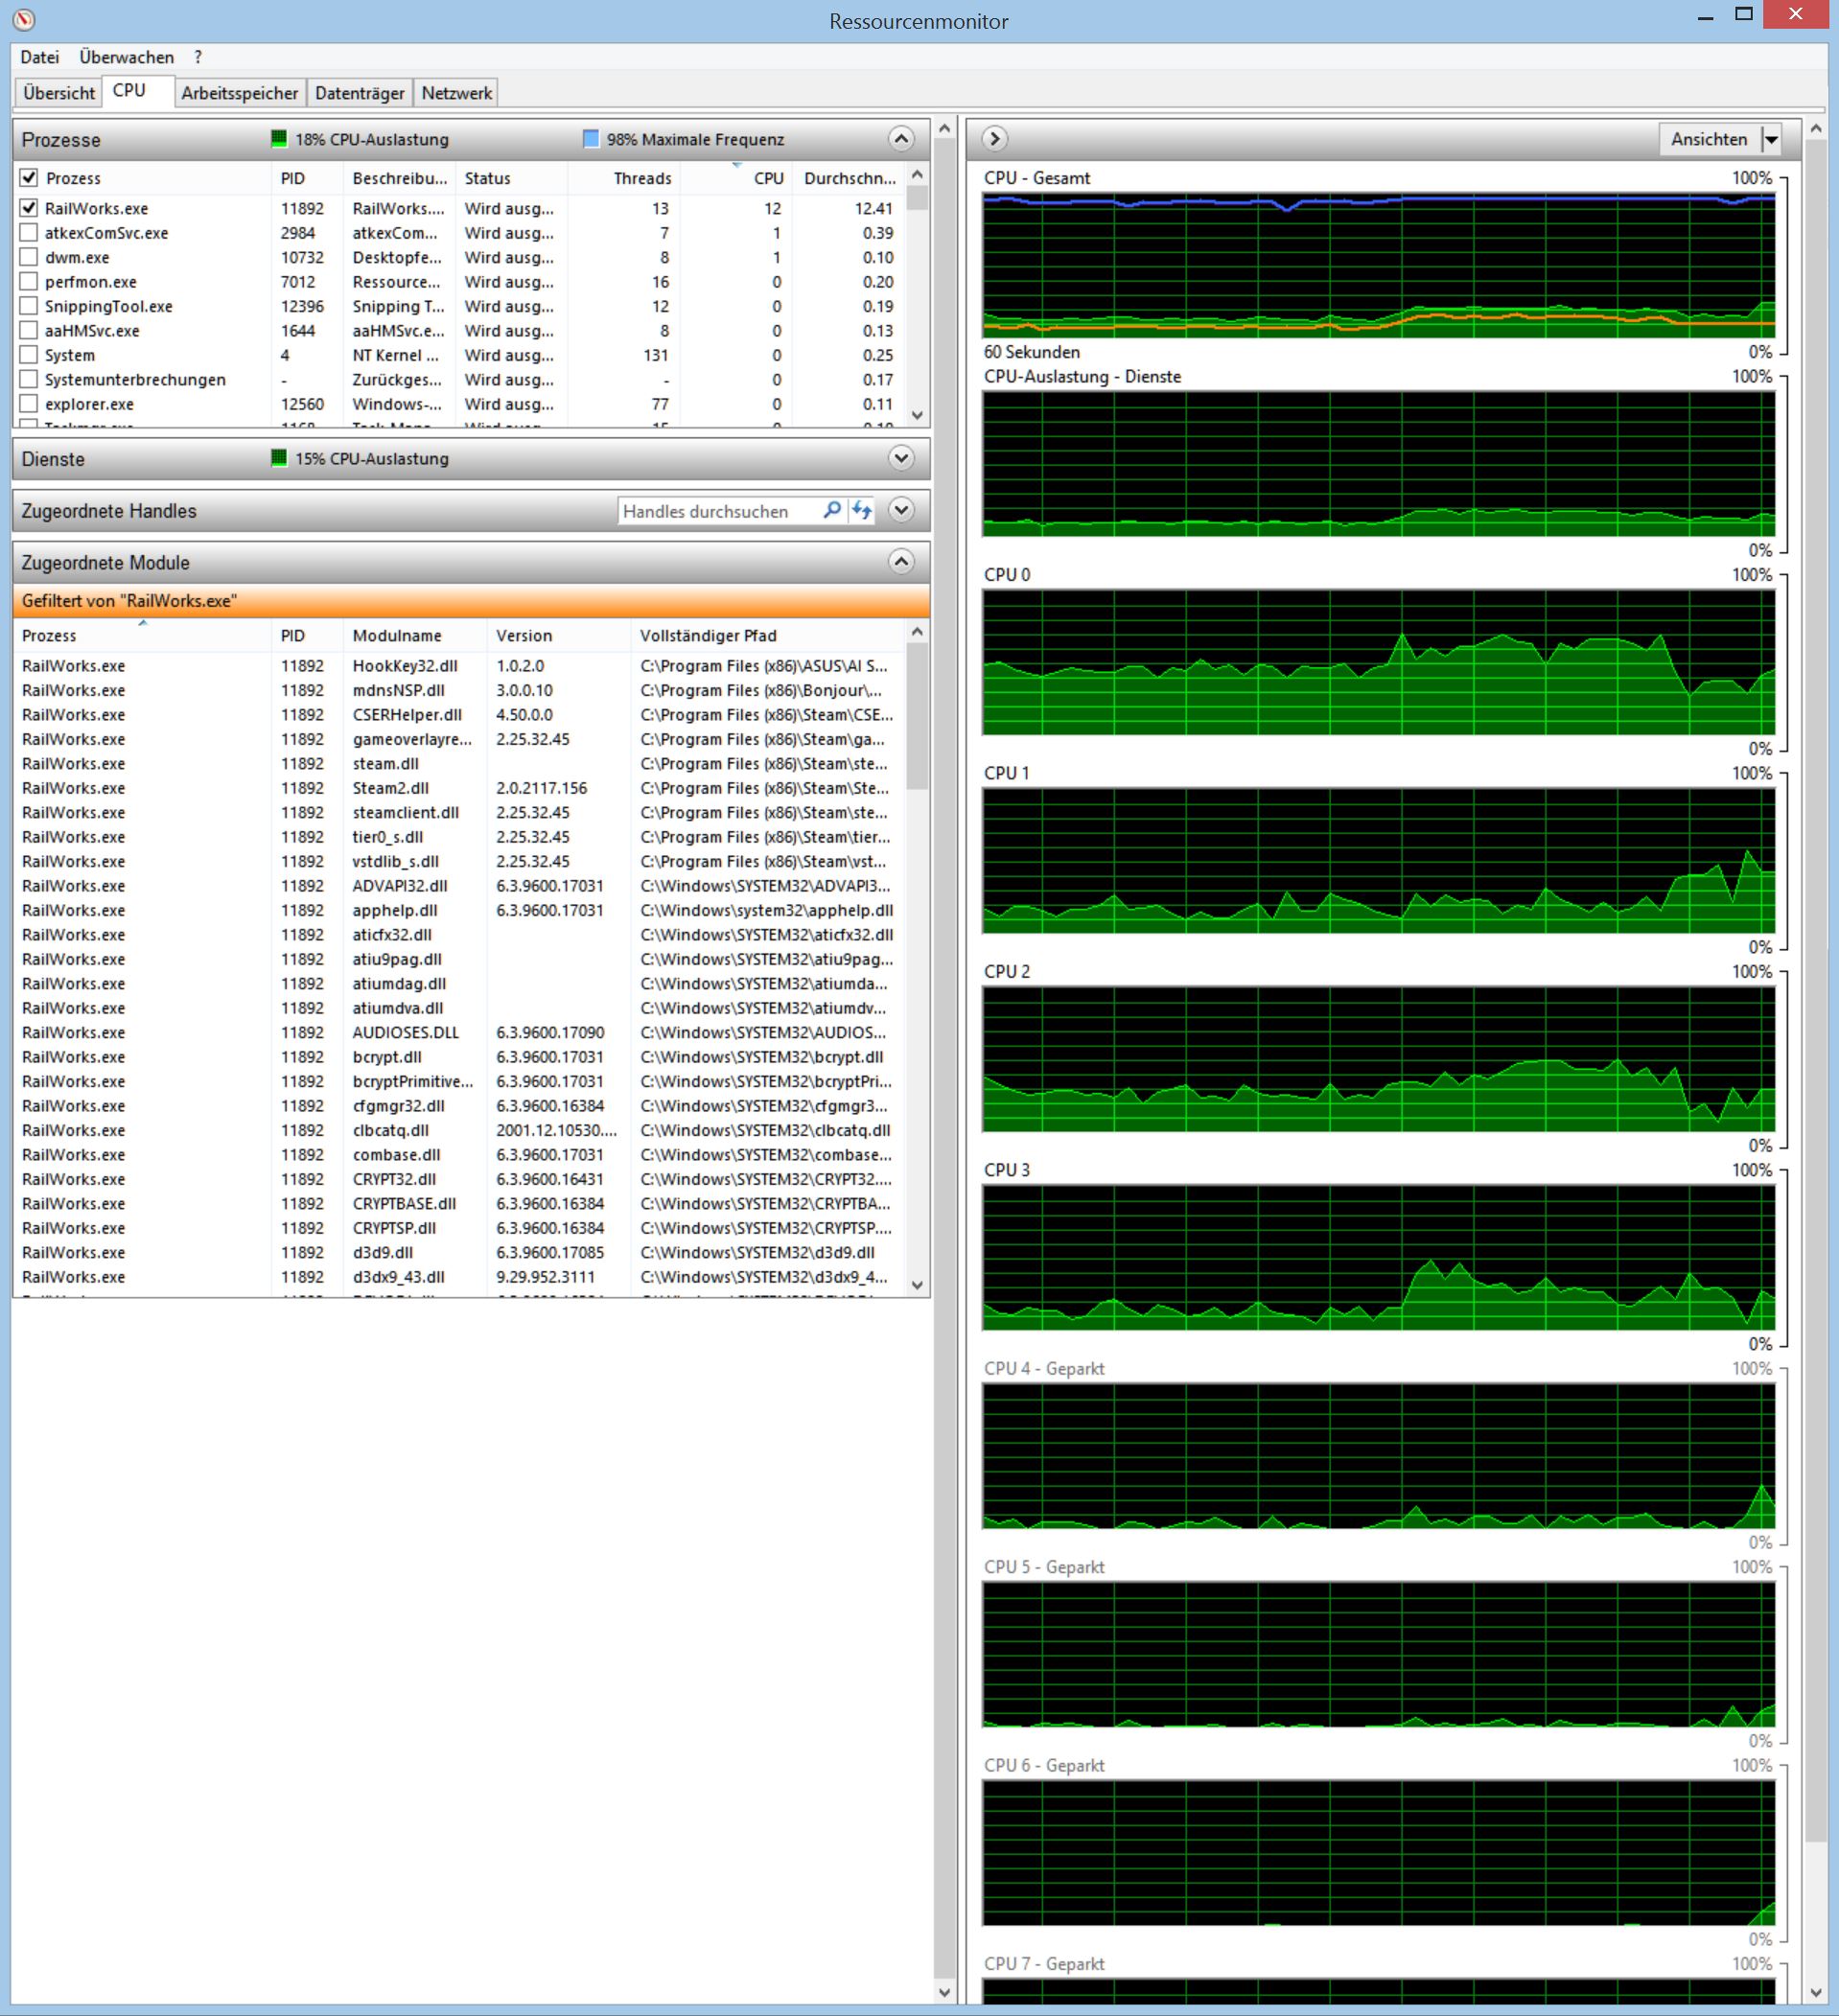Sort modules by PID column header
Viewport: 1839px width, 2016px height.
coord(307,635)
